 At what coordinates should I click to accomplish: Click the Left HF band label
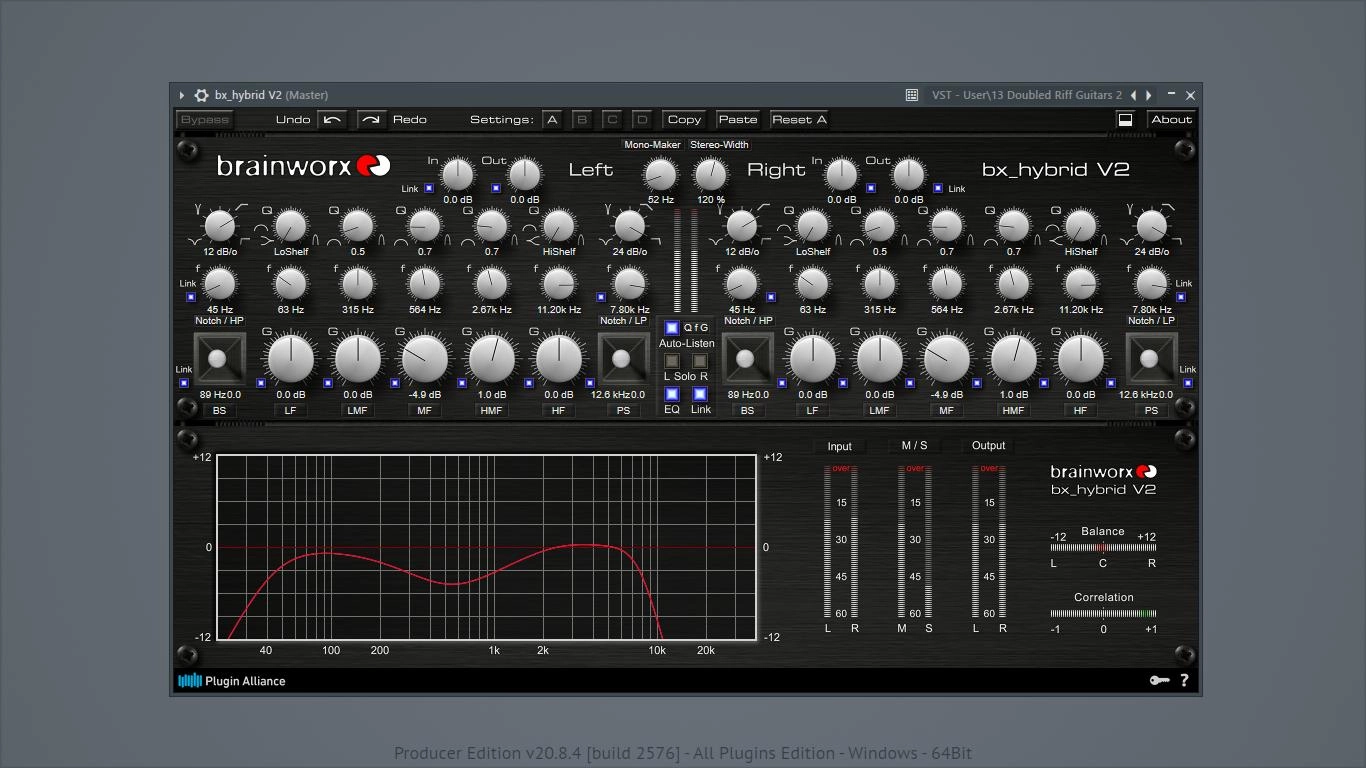pos(558,410)
